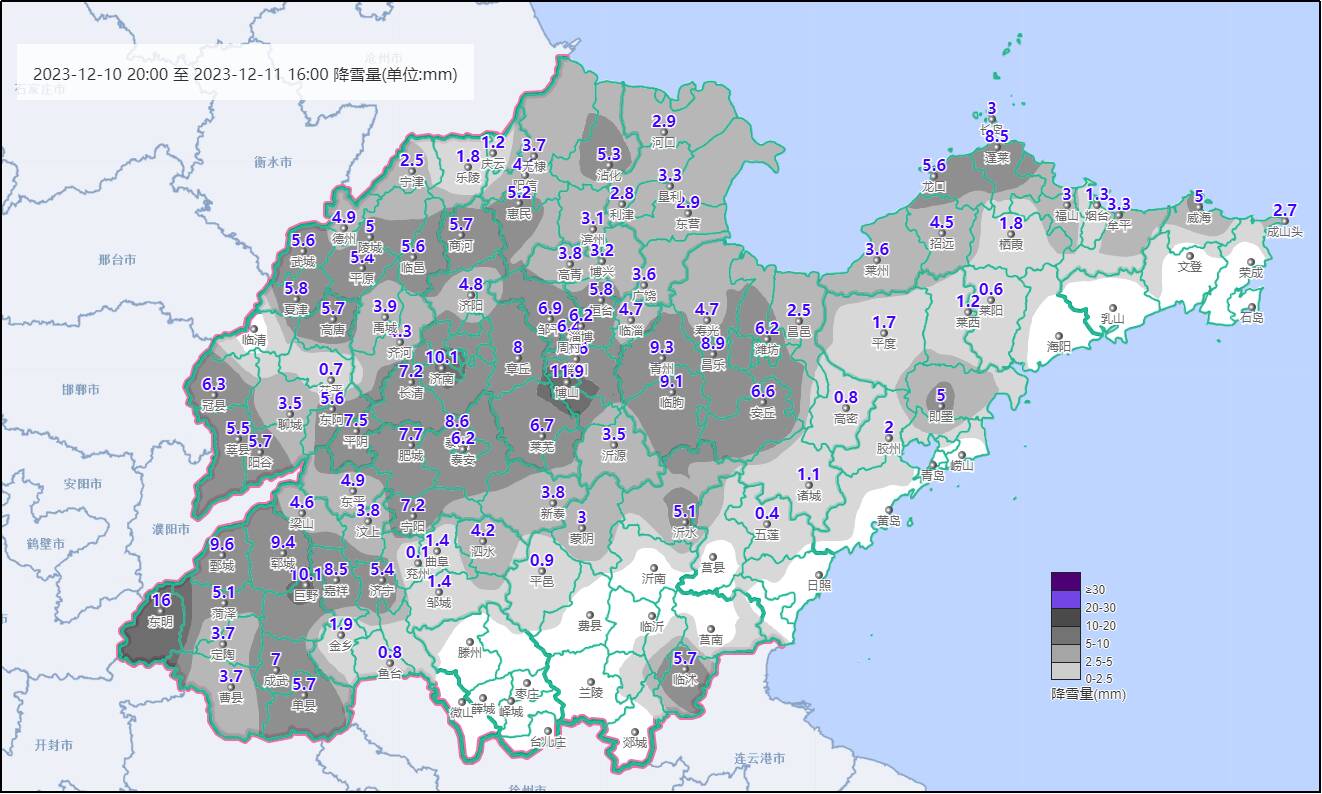Click the 安阳市 city label

[83, 484]
